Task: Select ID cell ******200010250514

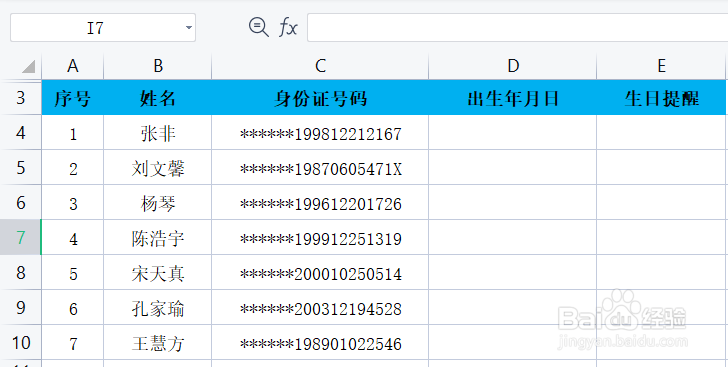Action: 320,272
